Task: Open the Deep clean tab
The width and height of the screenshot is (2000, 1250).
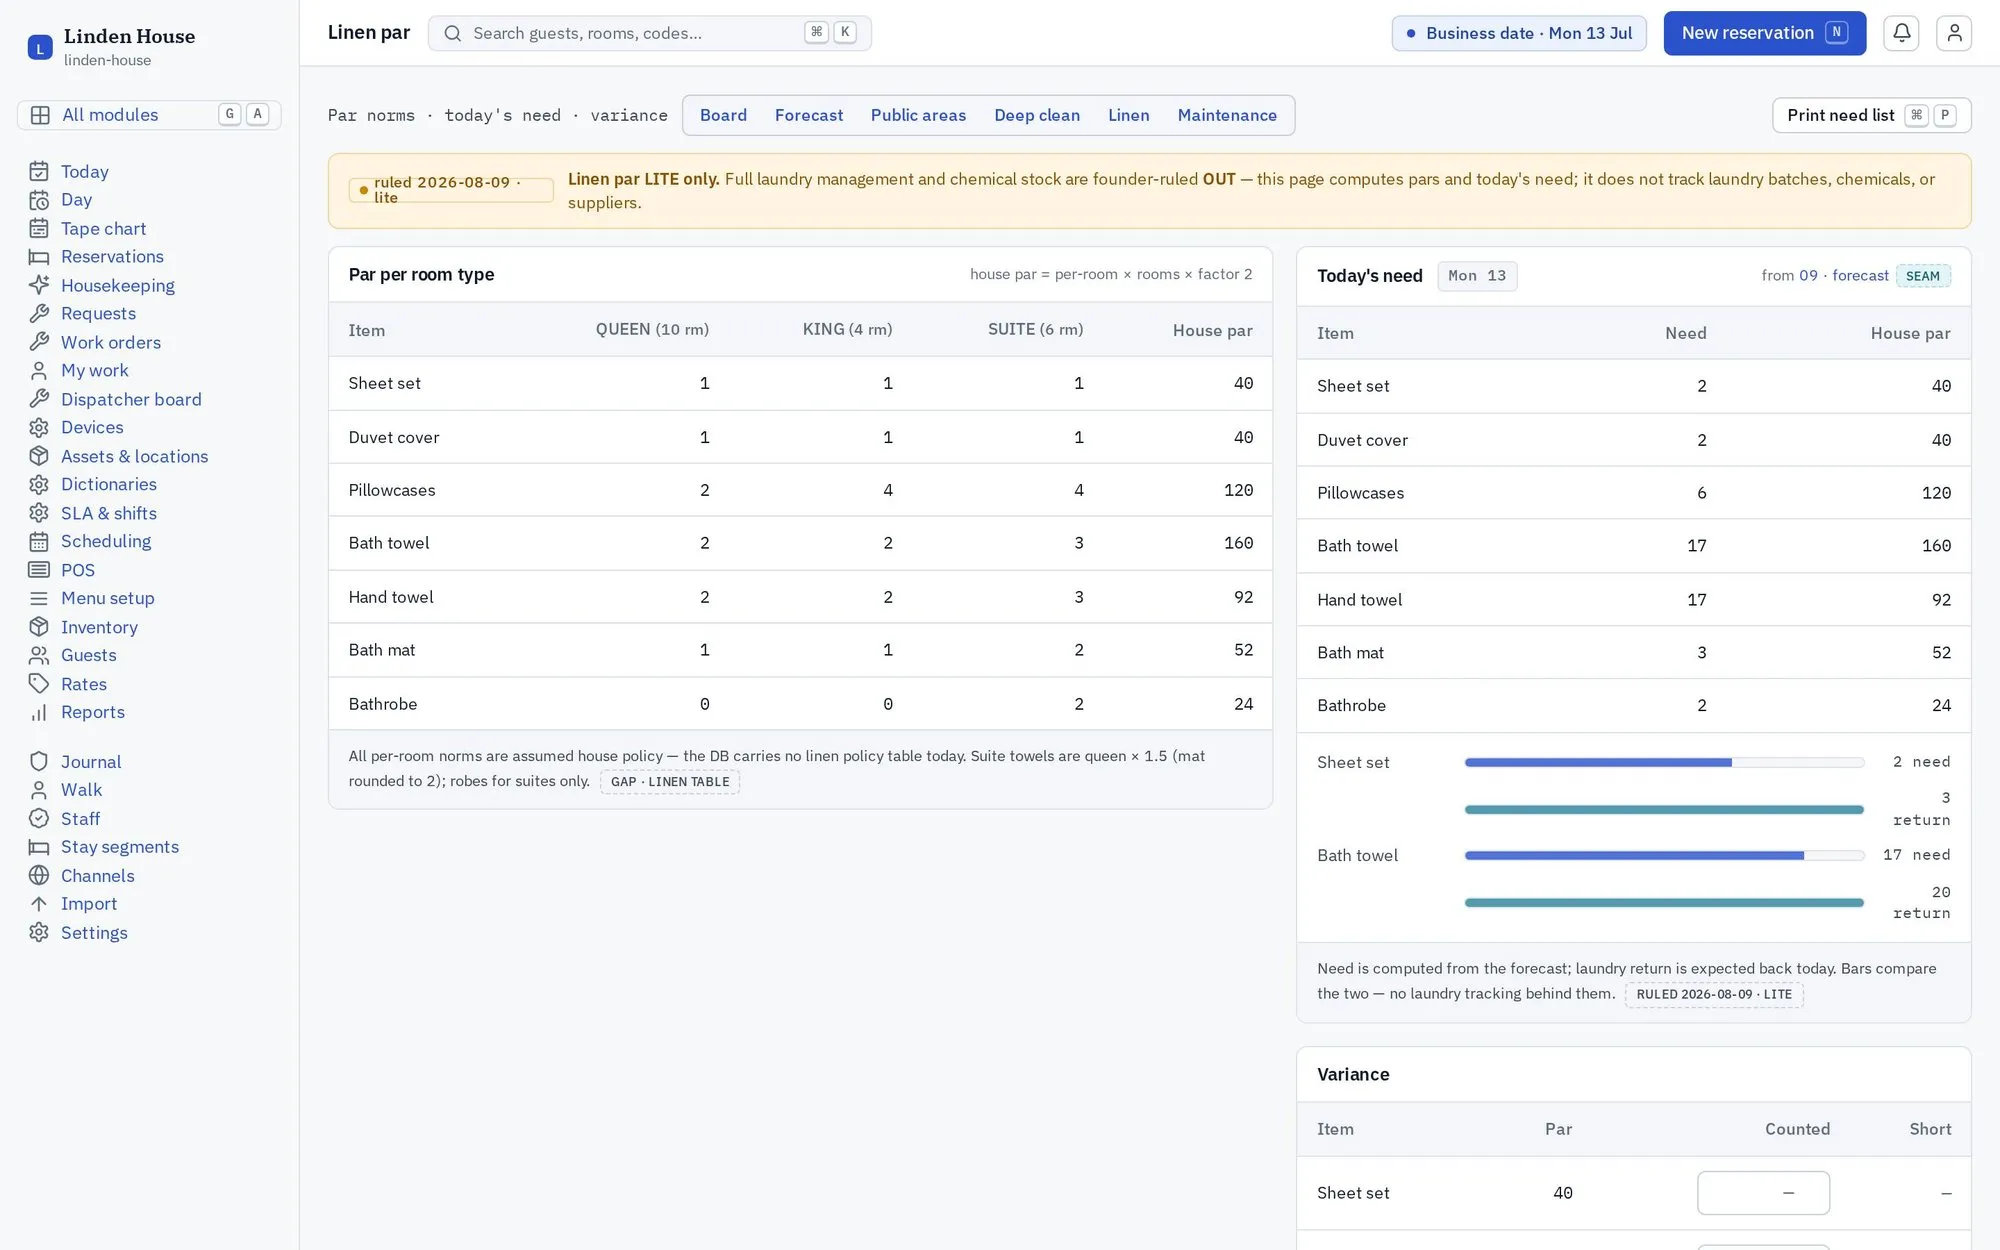Action: (x=1037, y=115)
